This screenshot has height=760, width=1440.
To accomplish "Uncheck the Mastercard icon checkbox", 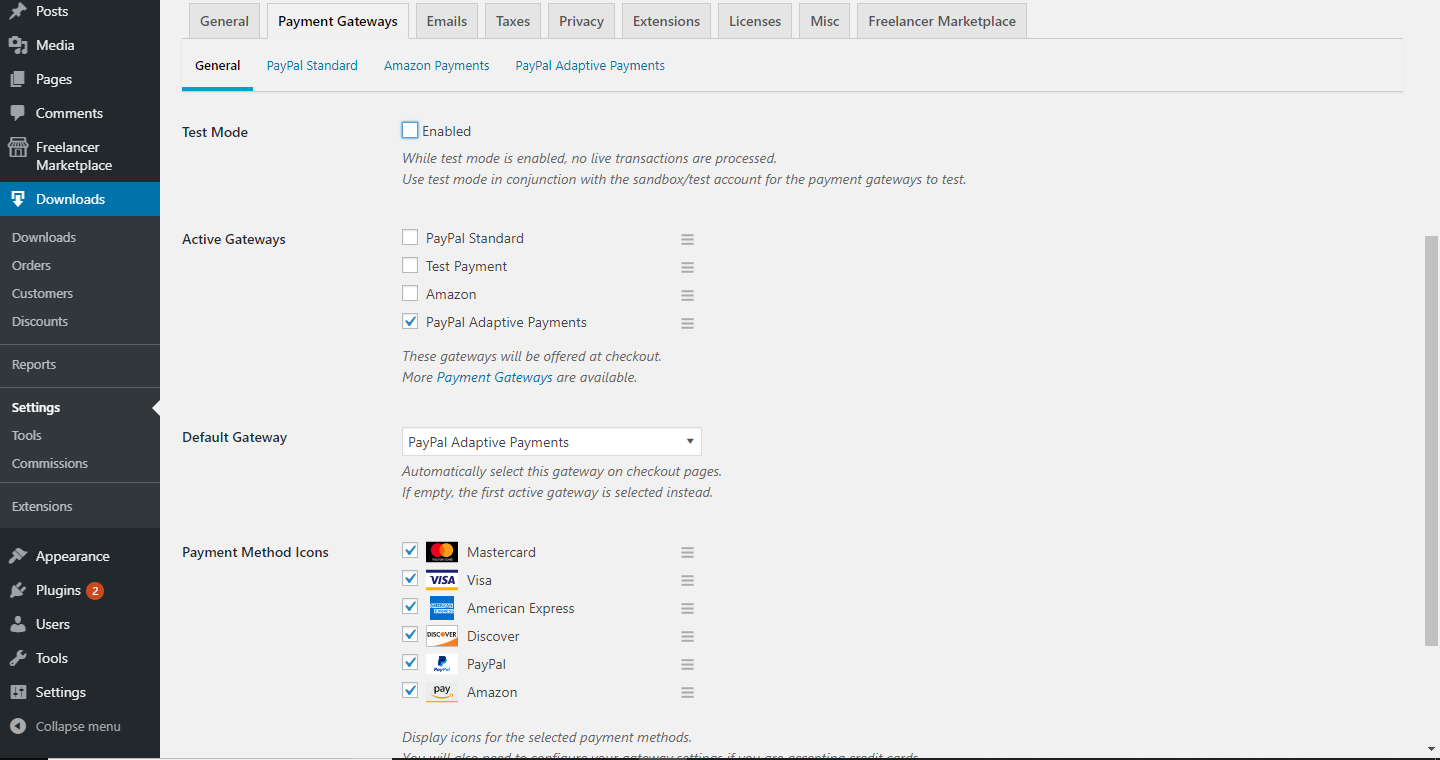I will click(x=410, y=550).
